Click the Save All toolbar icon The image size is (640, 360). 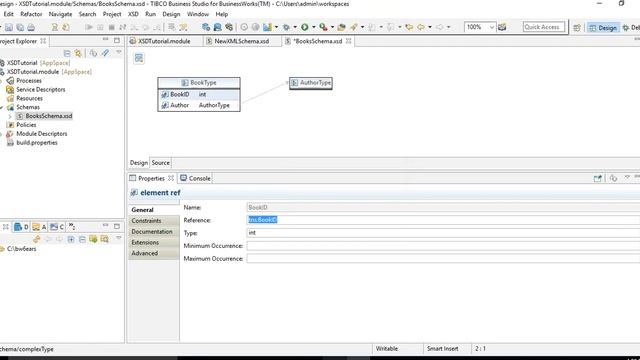[20, 27]
